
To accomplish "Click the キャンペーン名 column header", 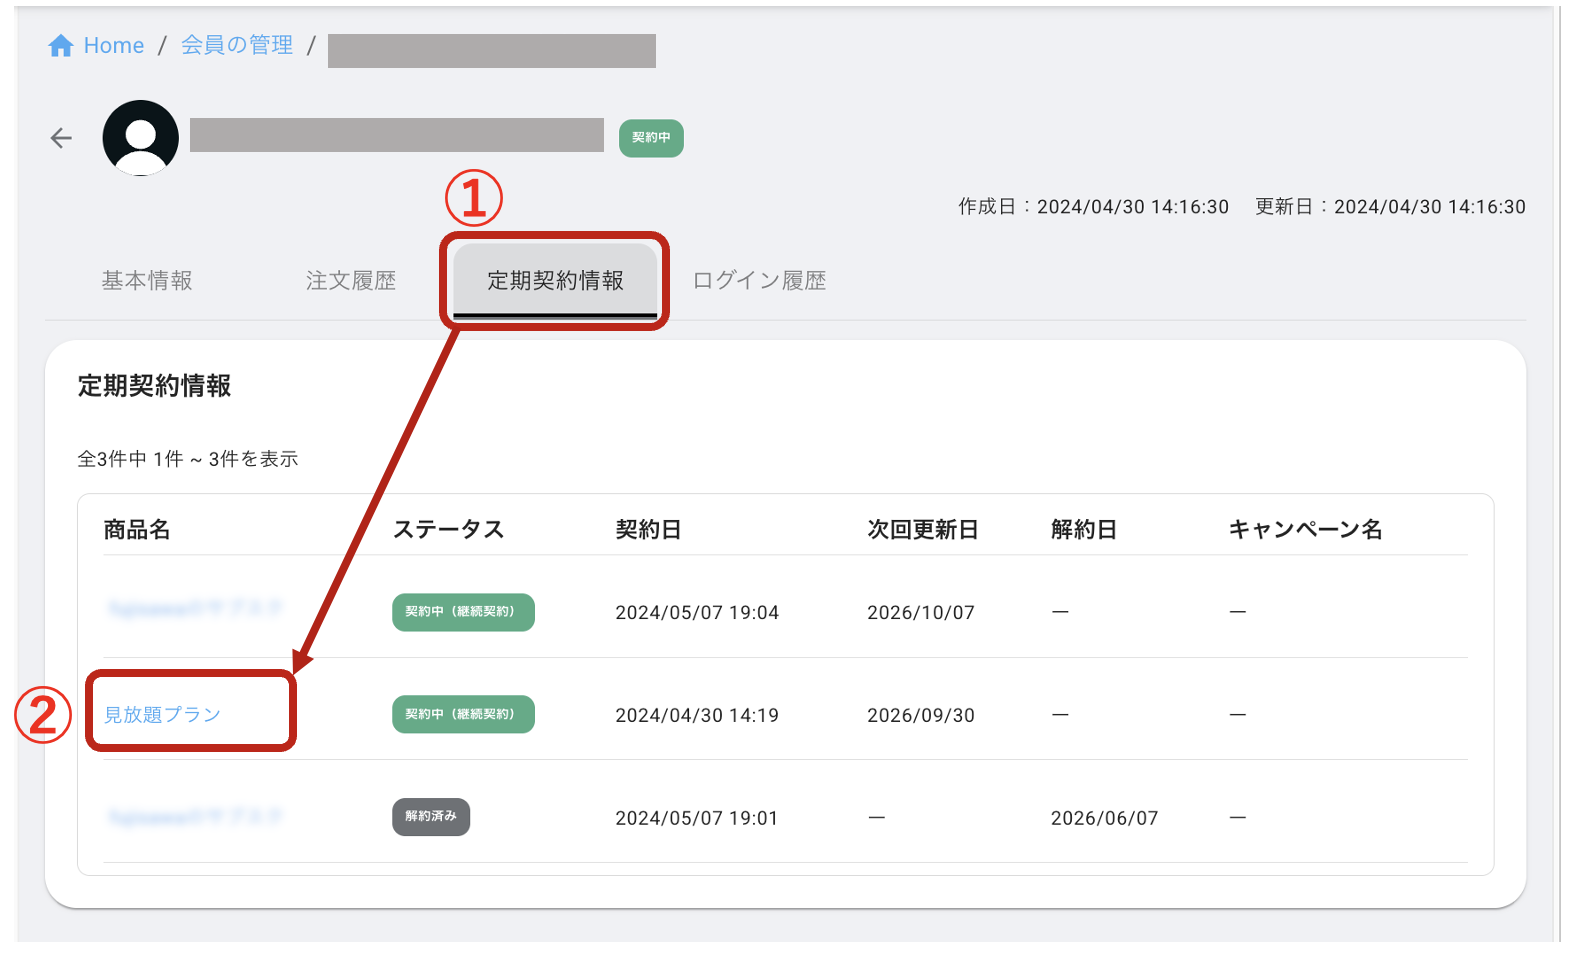I will (1306, 530).
